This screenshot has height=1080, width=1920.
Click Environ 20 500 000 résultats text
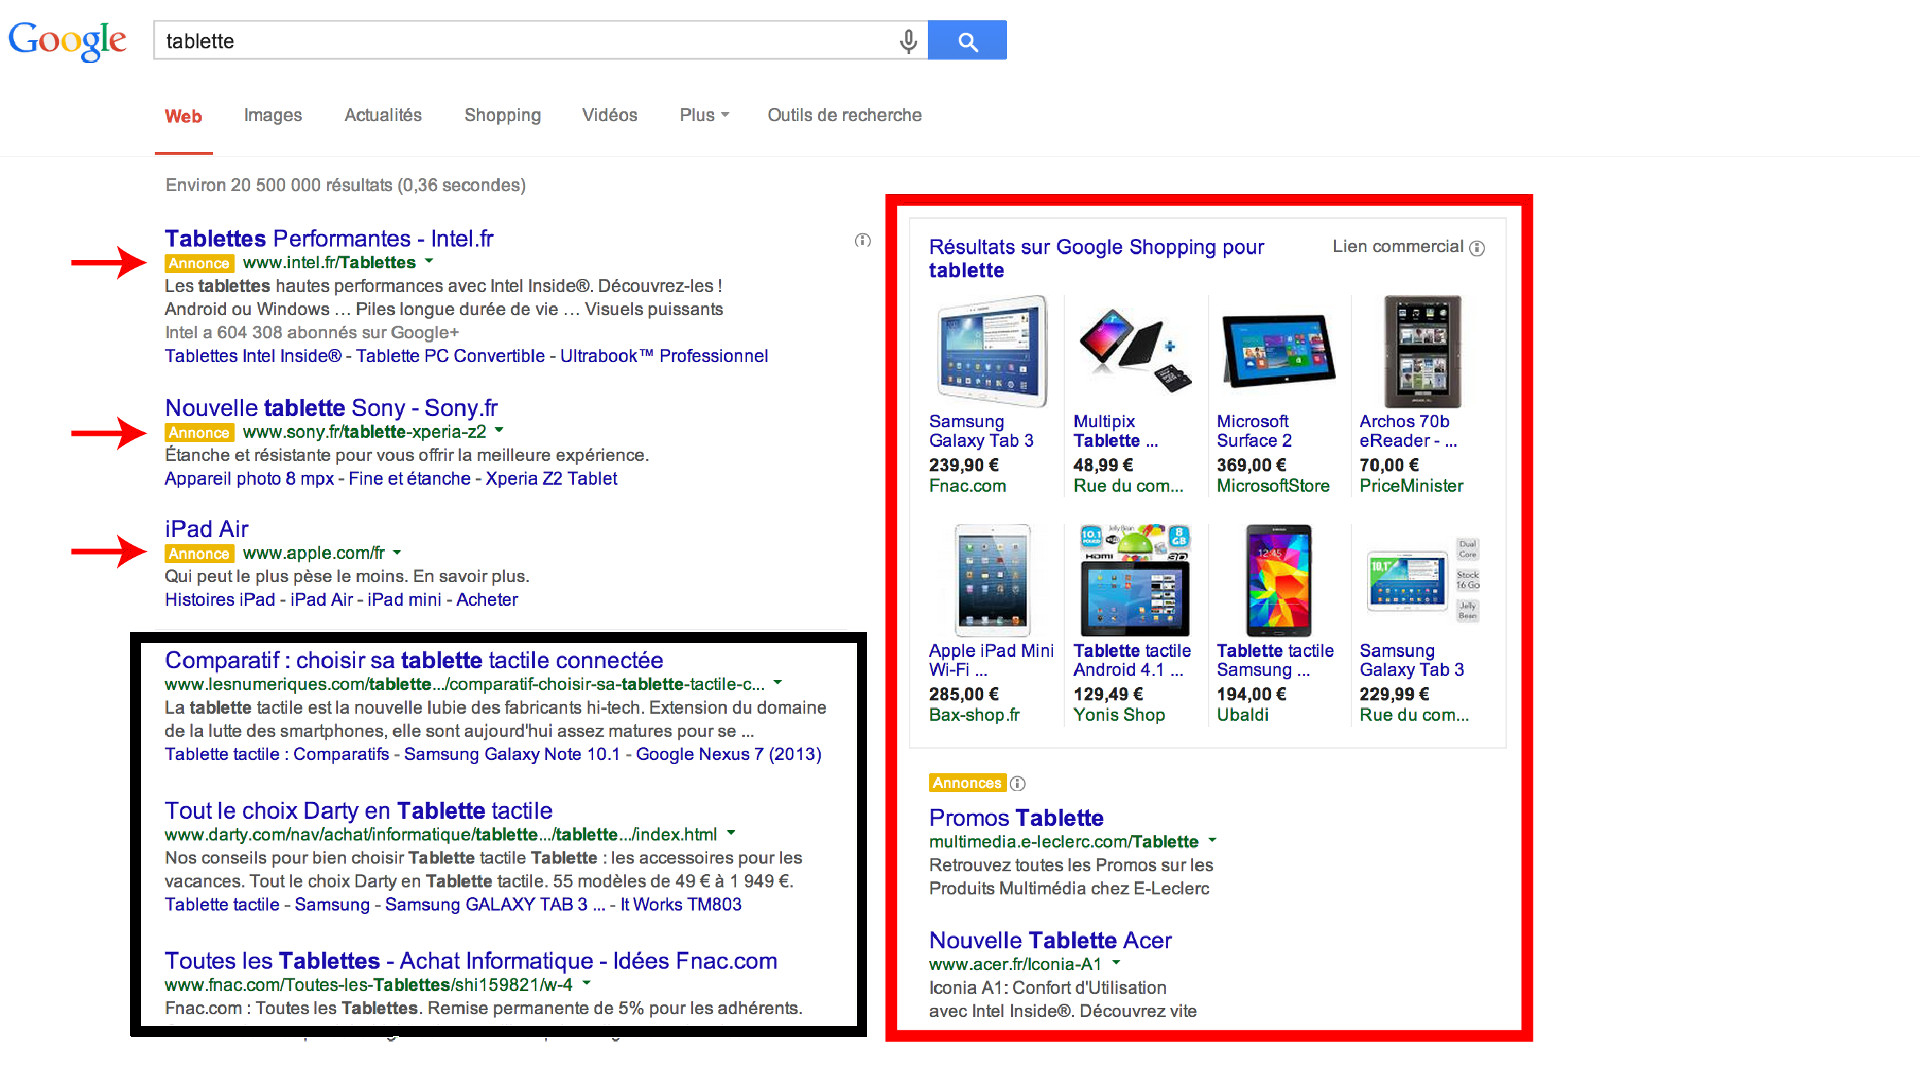(x=345, y=185)
